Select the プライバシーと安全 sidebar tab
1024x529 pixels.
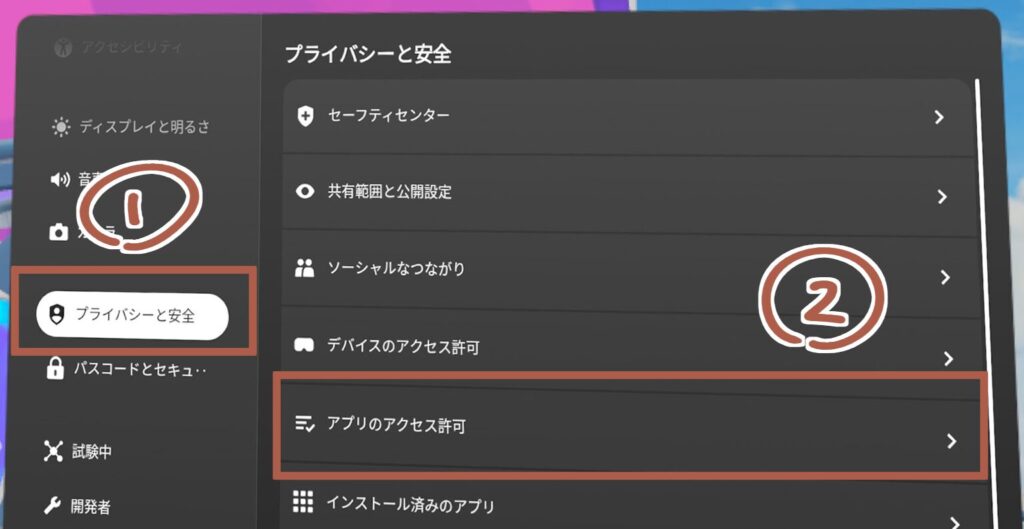tap(132, 315)
